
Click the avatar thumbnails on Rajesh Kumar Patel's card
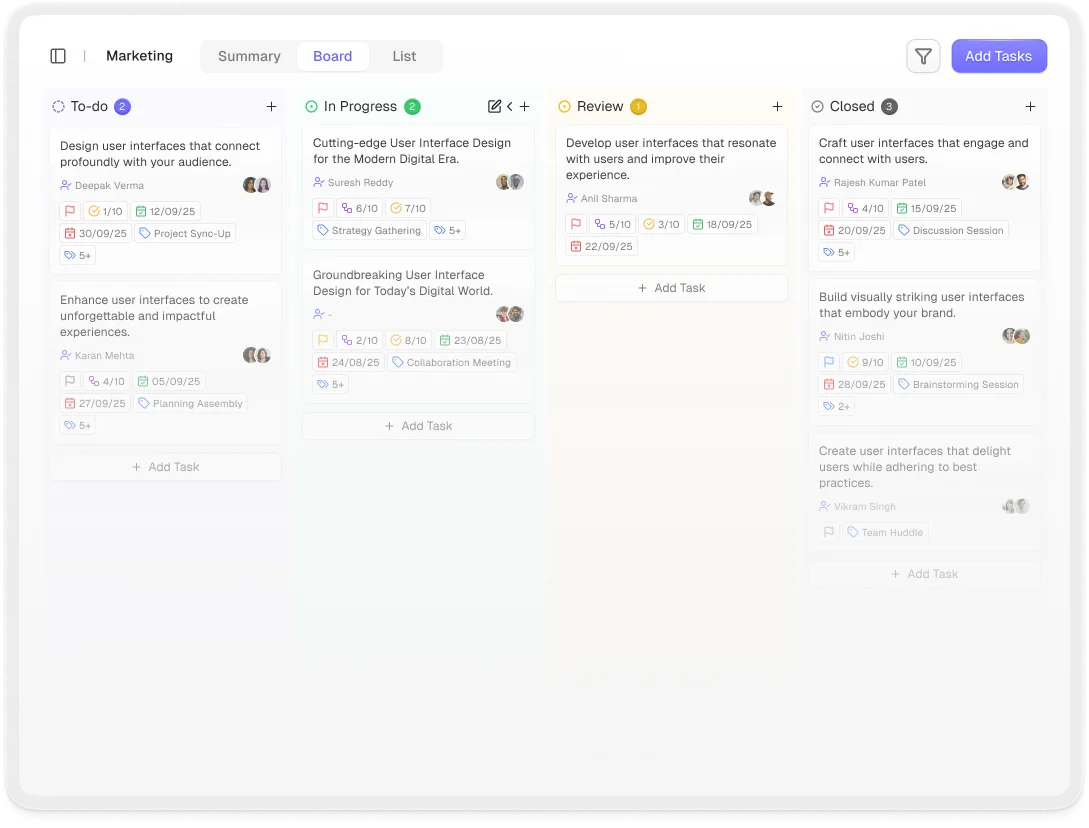(x=1014, y=182)
